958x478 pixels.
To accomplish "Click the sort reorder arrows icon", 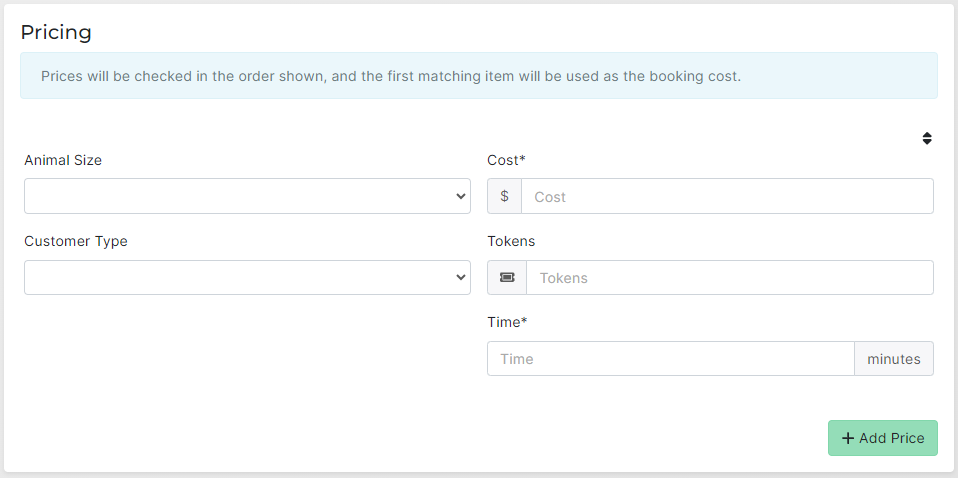I will pos(927,139).
